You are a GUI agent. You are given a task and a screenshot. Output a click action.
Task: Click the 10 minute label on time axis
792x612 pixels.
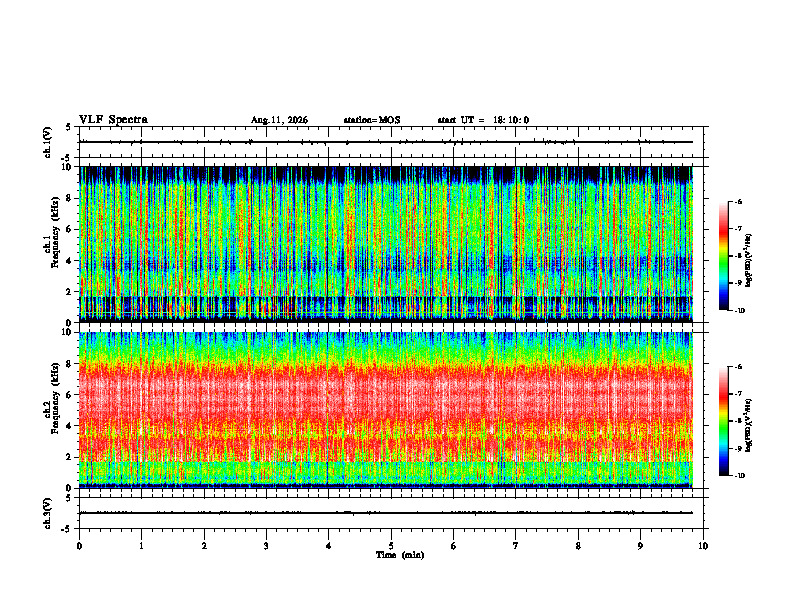coord(703,546)
